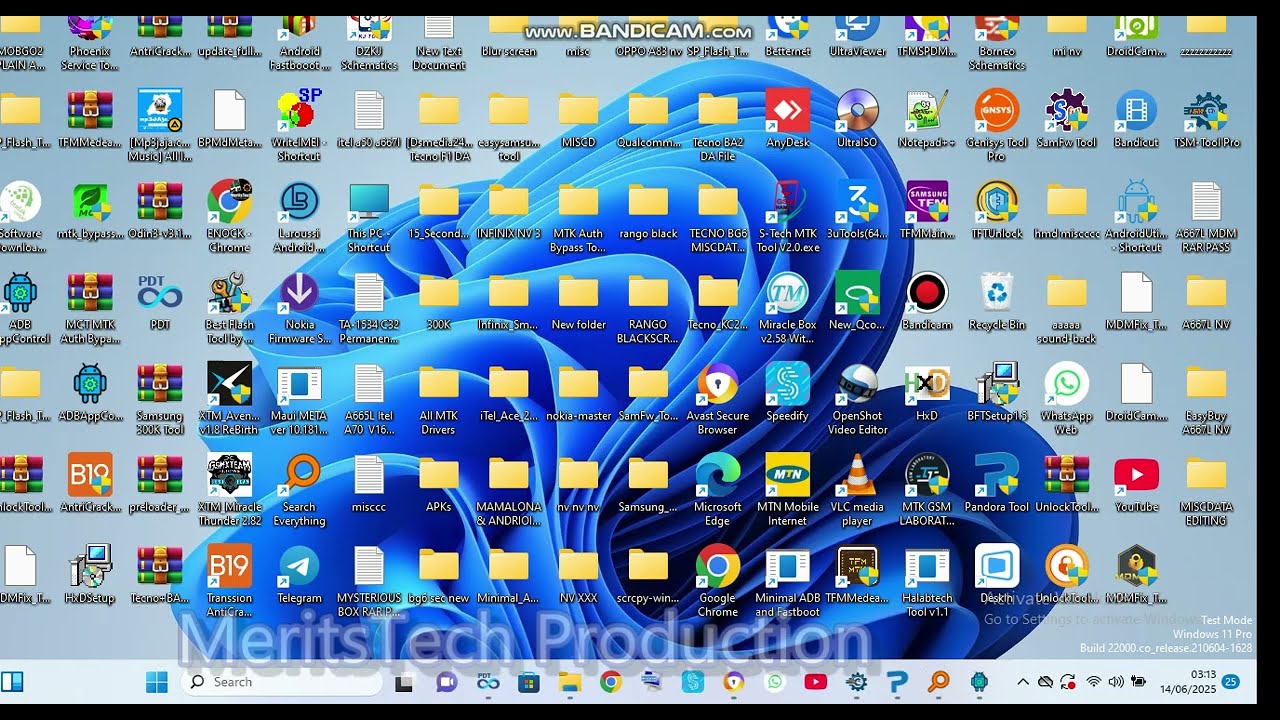Open the MTK Auth Bypass folder
Viewport: 1280px width, 720px height.
tap(578, 217)
